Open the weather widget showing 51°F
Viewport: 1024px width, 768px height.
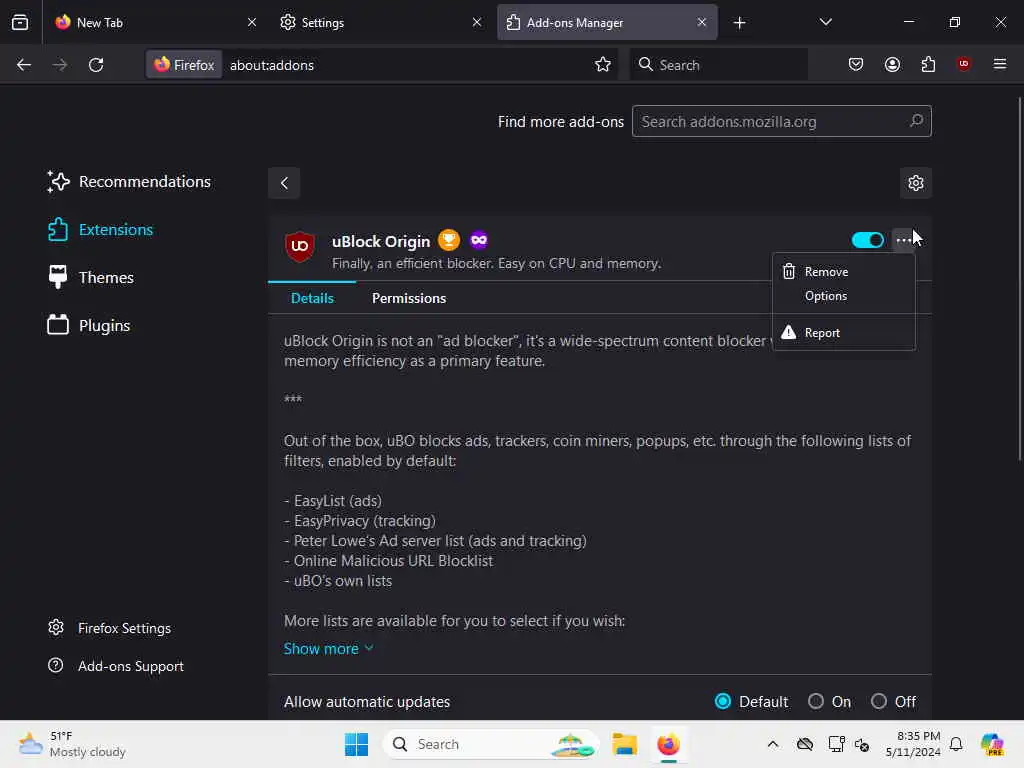tap(72, 744)
